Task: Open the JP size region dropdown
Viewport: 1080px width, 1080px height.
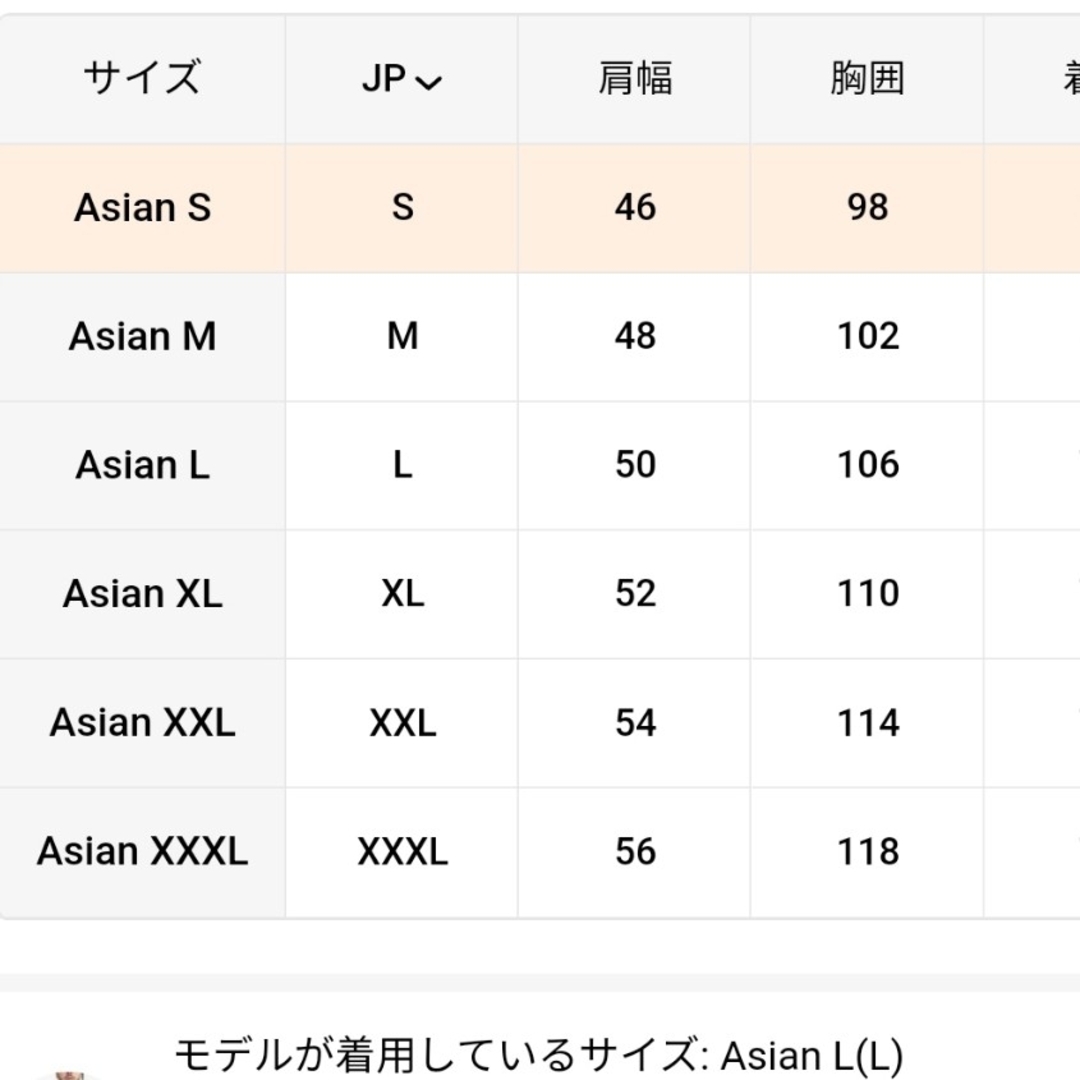Action: [x=402, y=78]
